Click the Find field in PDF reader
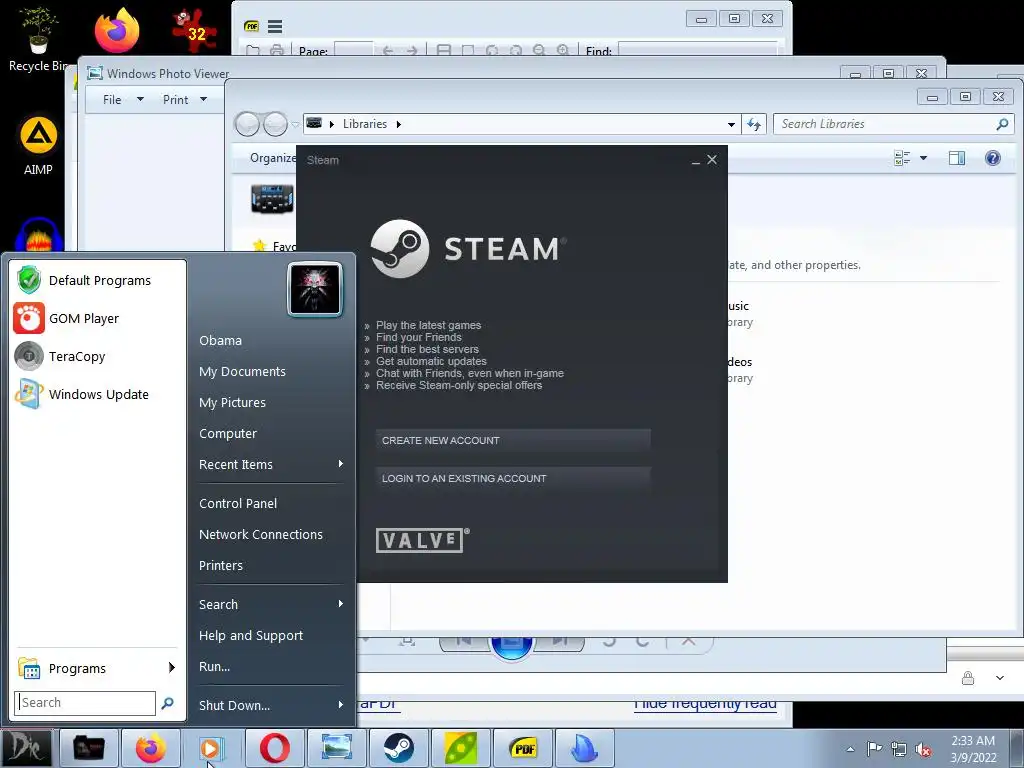Image resolution: width=1024 pixels, height=768 pixels. (698, 50)
